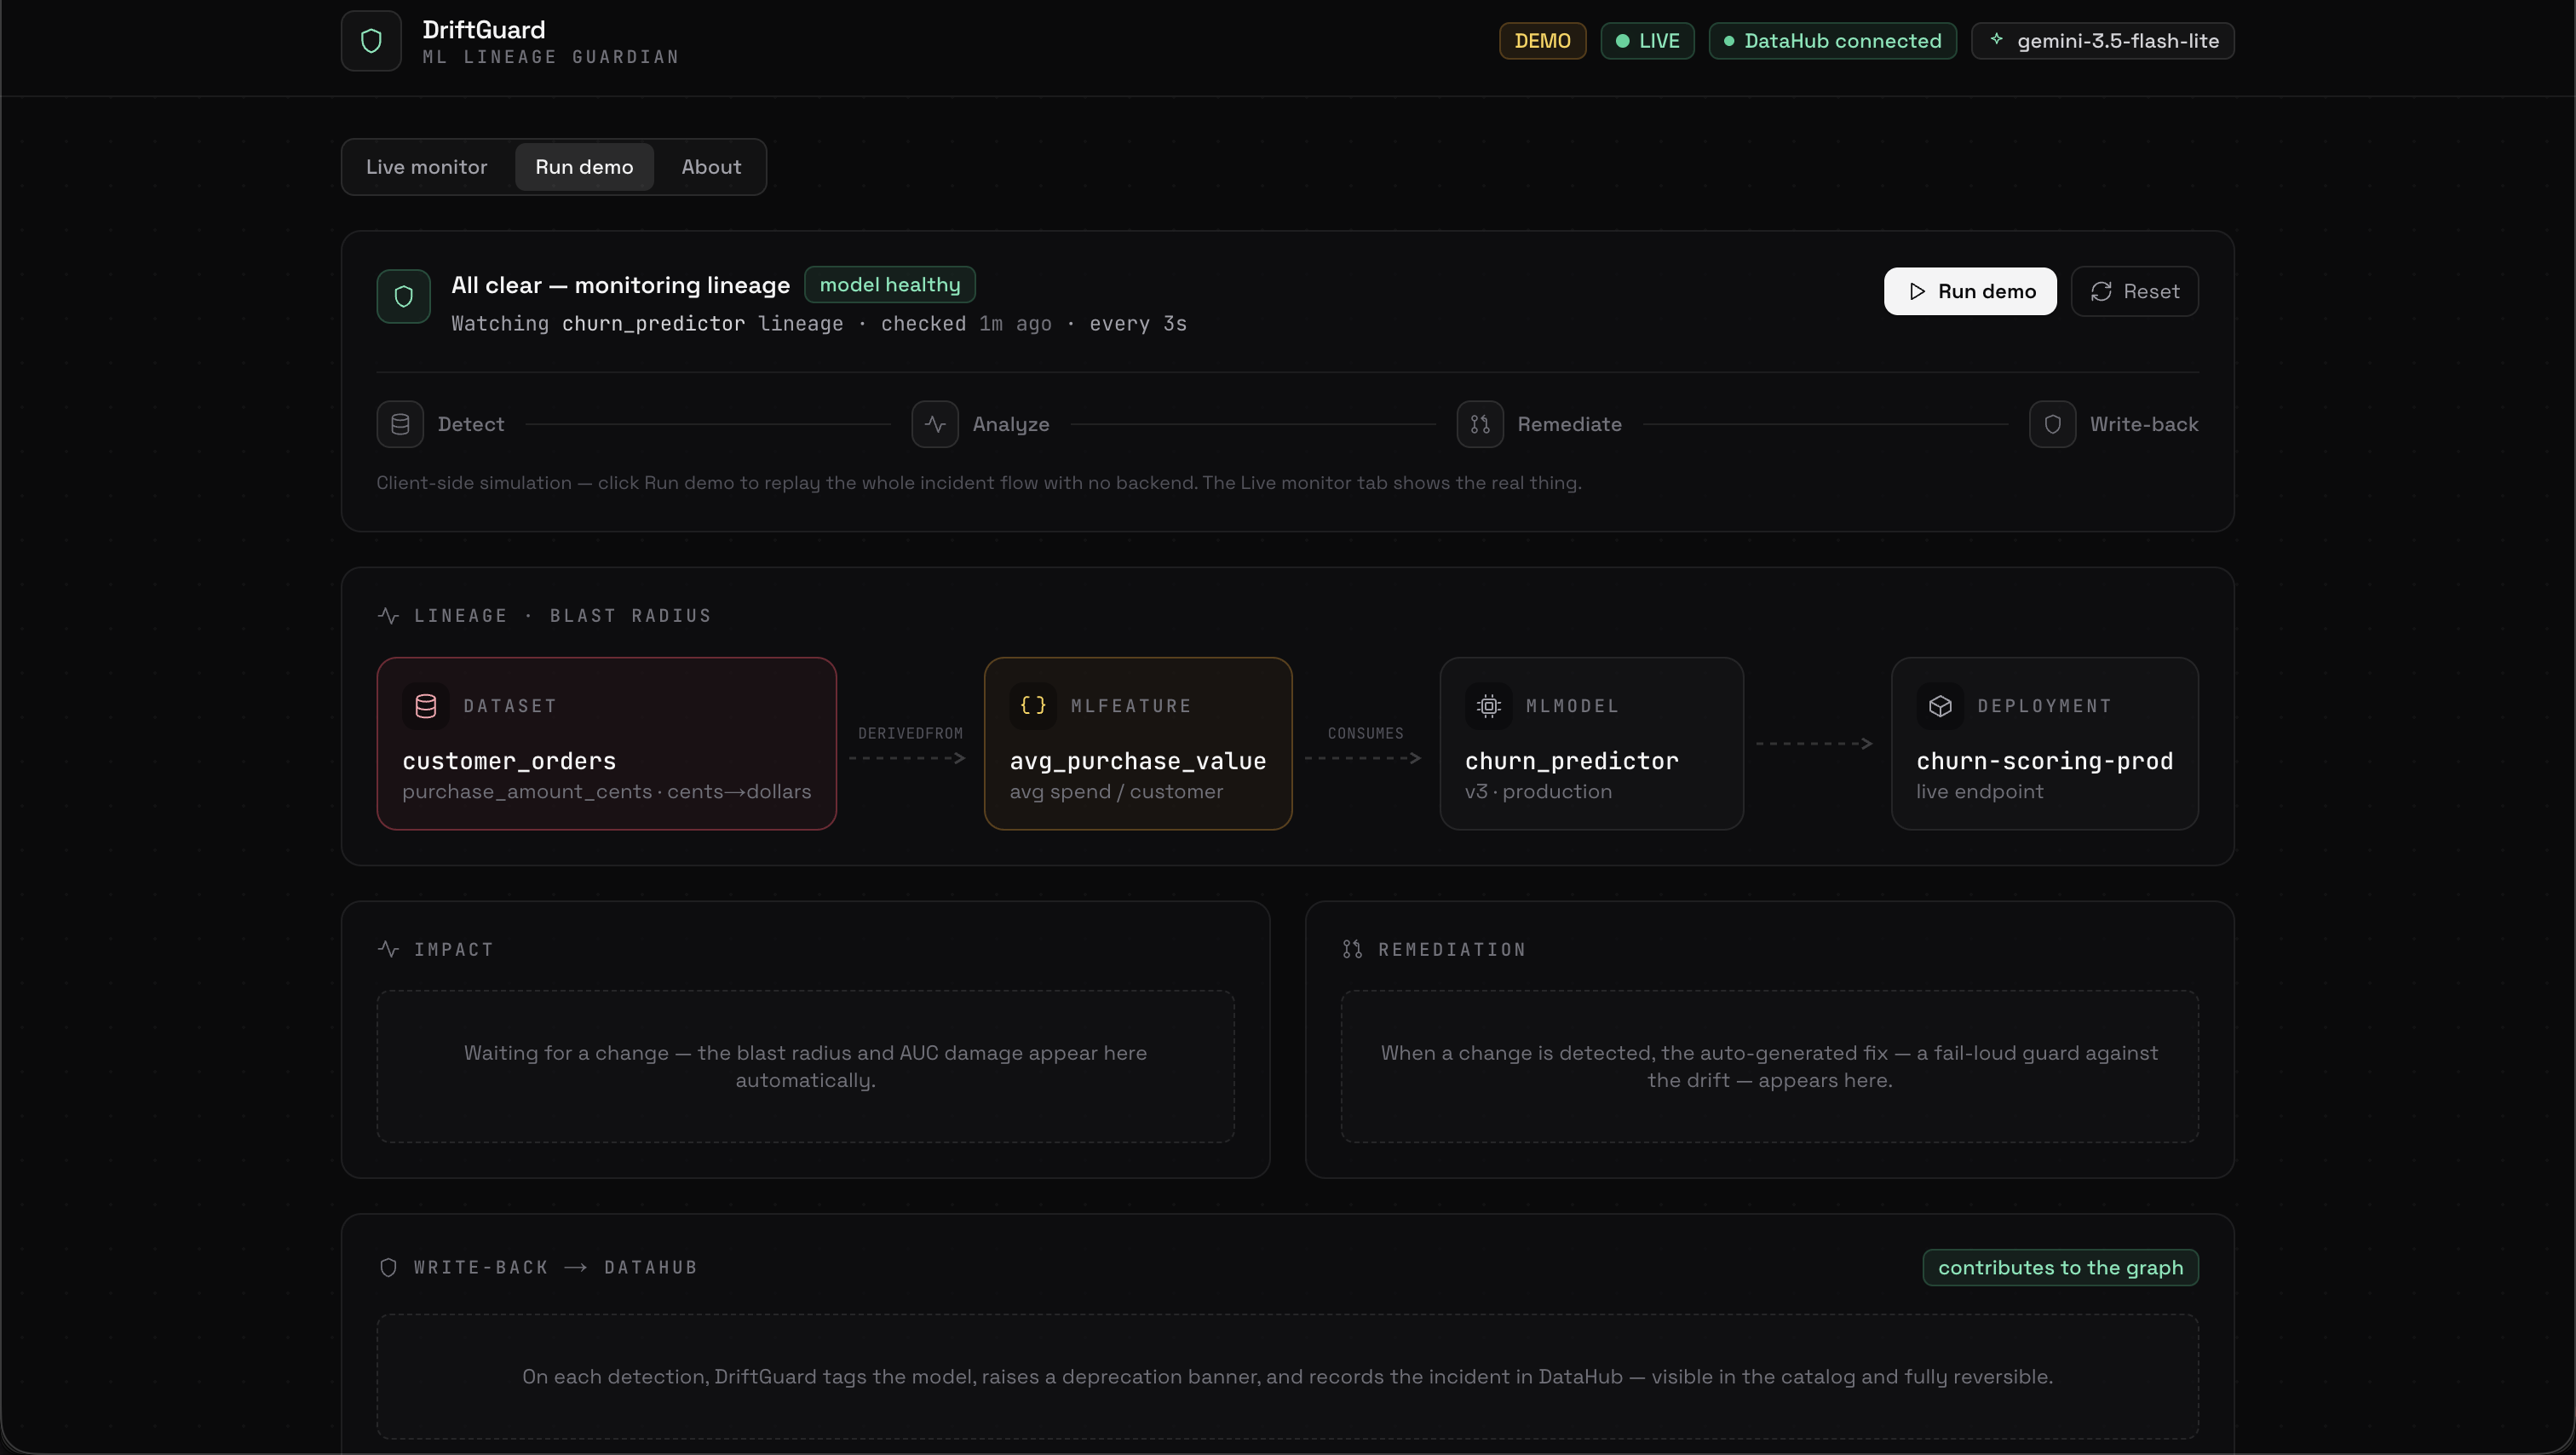Click the purchase_amount_cents · cents→dollars text

[x=606, y=792]
